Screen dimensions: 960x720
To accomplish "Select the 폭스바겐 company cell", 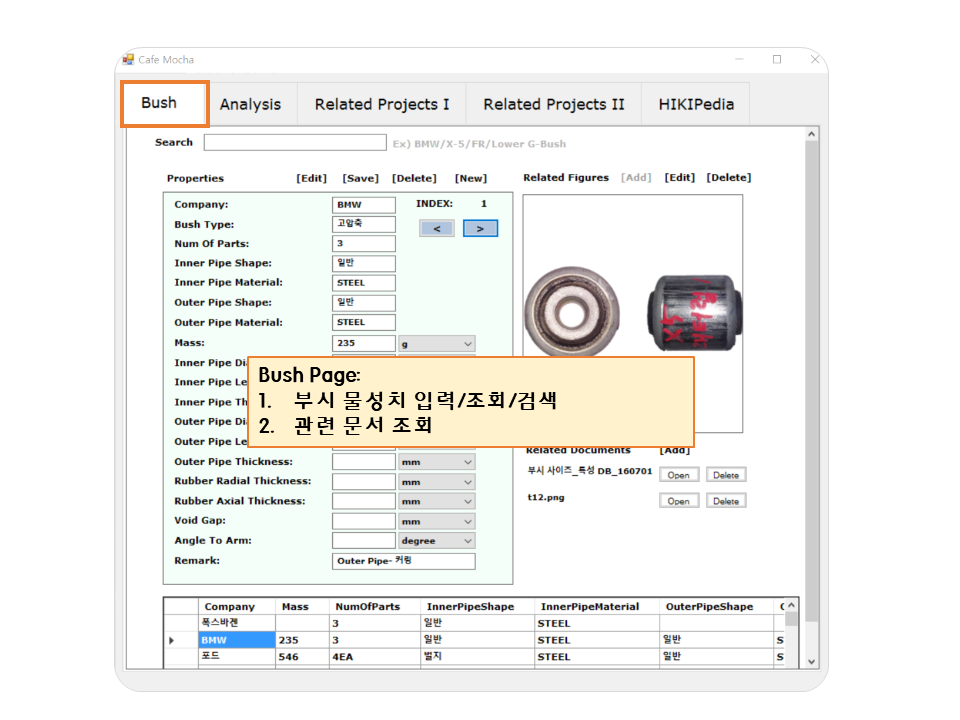I will 237,623.
